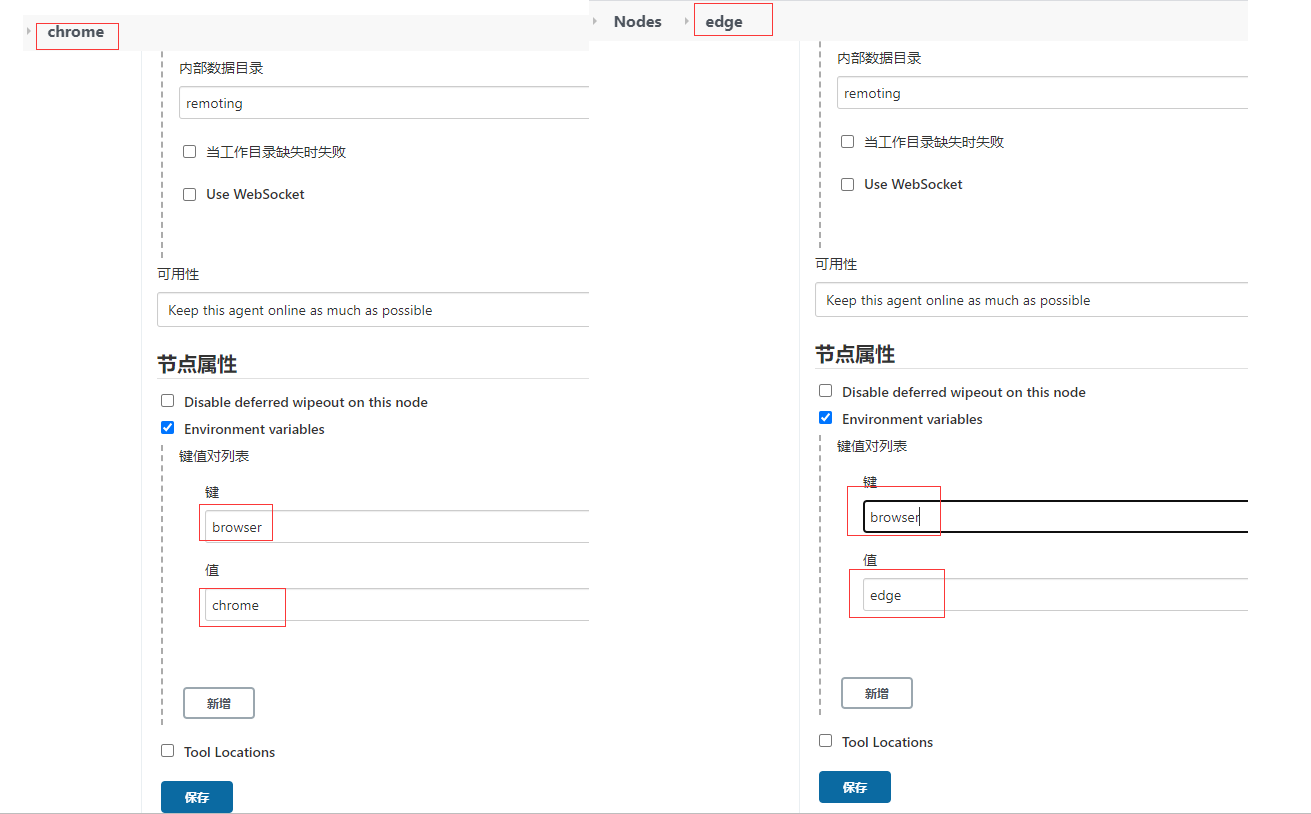Open the 可用性 dropdown on the edge node
This screenshot has height=814, width=1311.
coord(1030,300)
